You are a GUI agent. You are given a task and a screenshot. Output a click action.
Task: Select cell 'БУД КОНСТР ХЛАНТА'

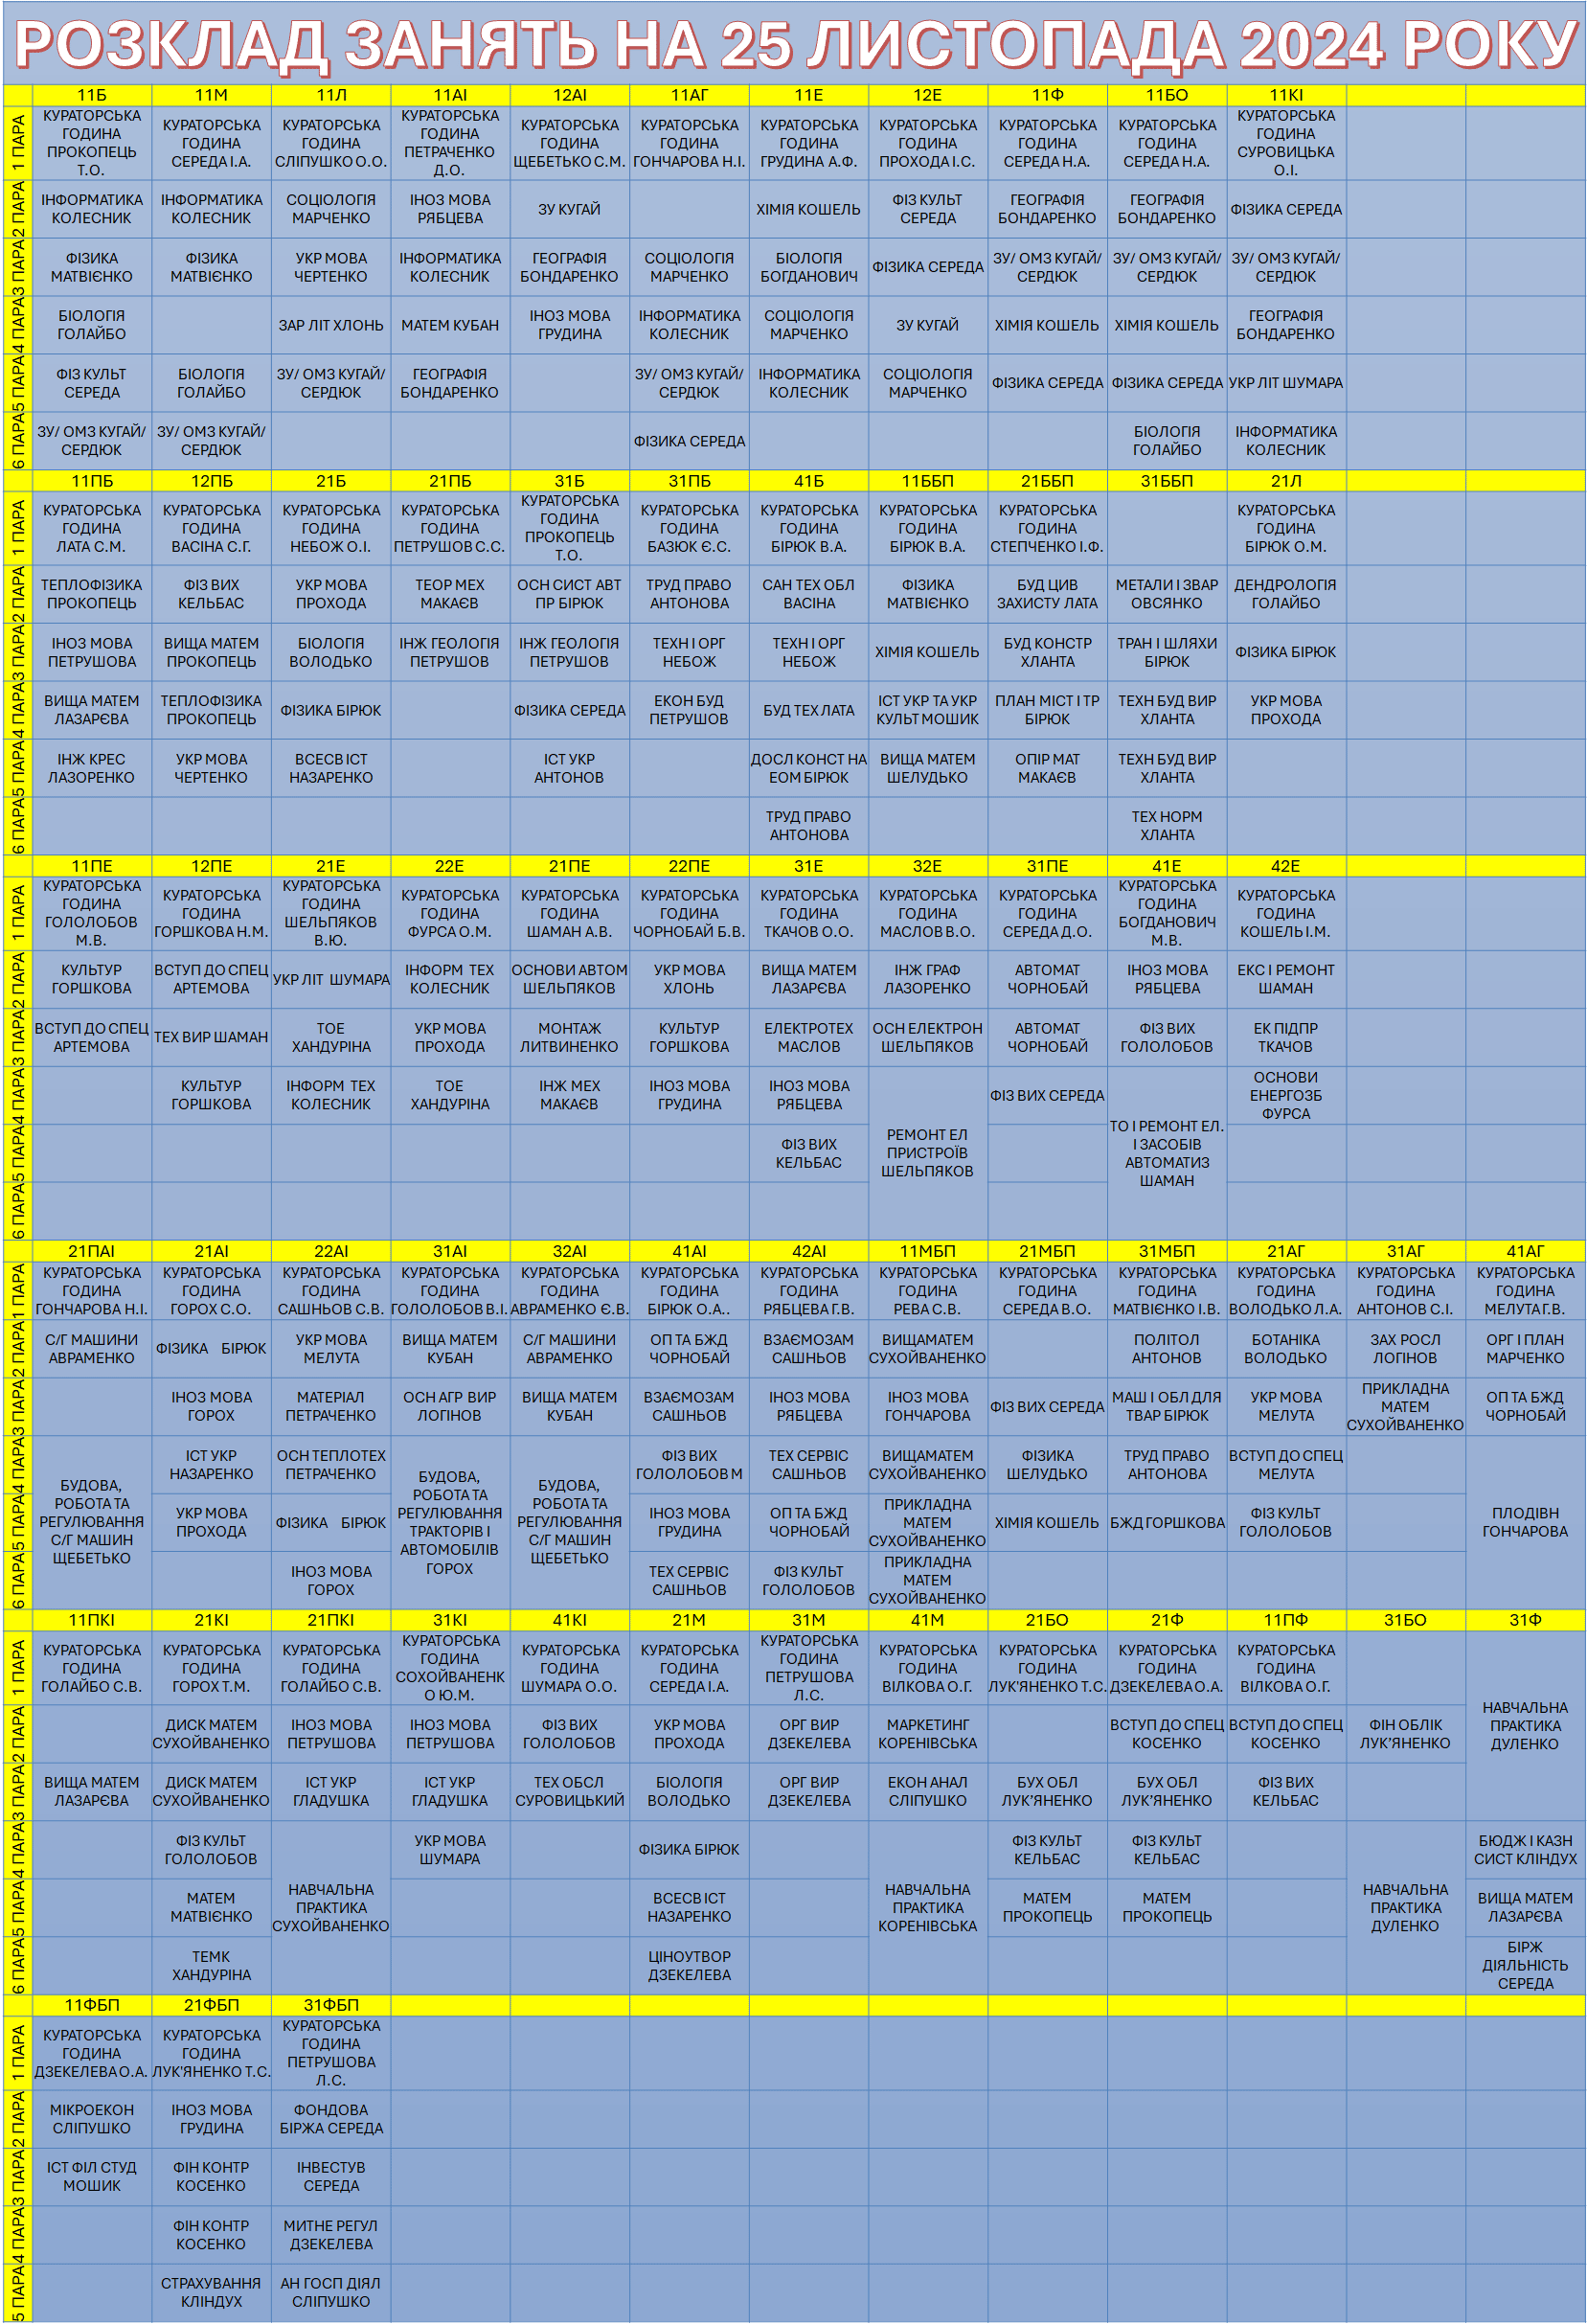coord(1047,652)
